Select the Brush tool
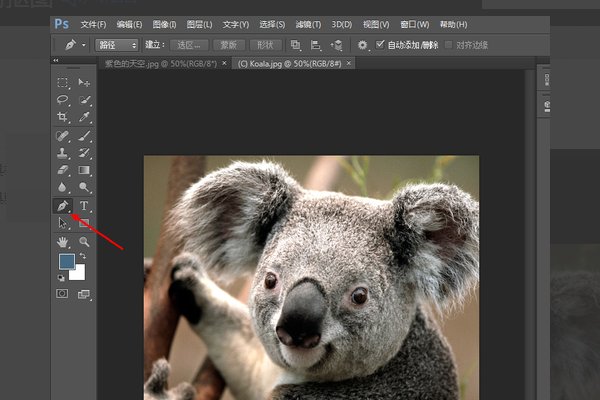Viewport: 600px width, 400px height. coord(84,136)
